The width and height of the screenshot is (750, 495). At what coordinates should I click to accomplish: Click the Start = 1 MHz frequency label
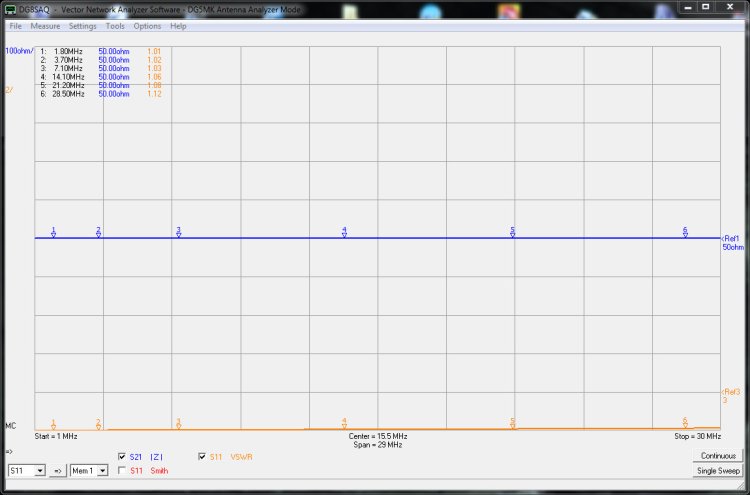coord(56,437)
